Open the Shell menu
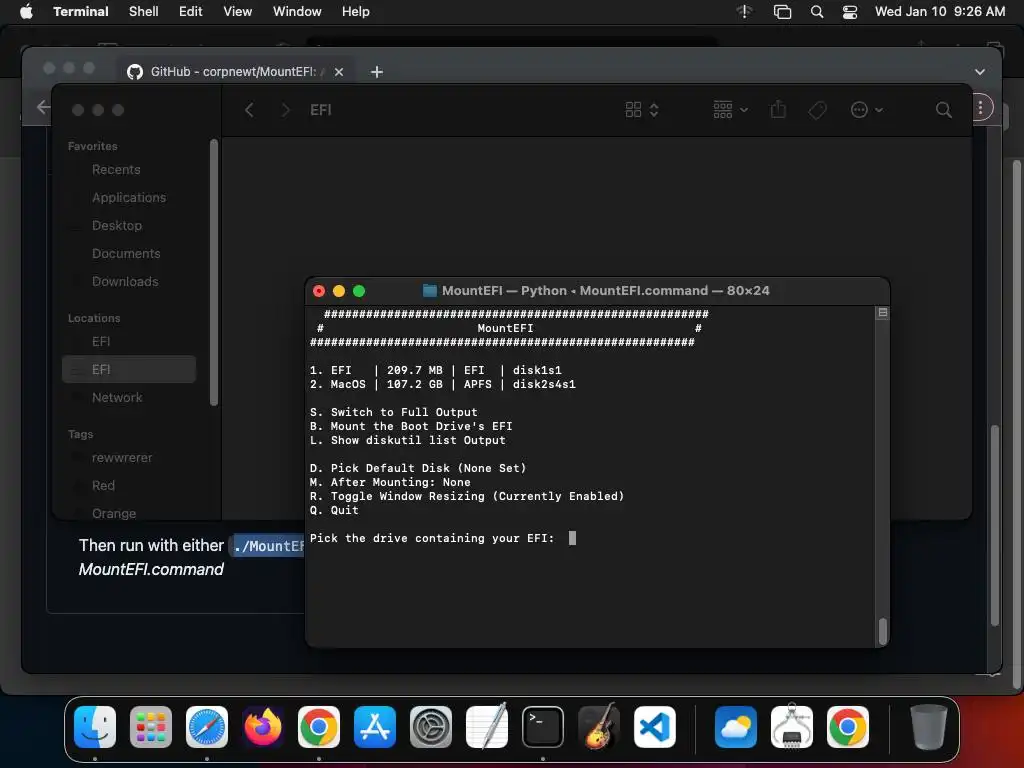1024x768 pixels. click(144, 12)
